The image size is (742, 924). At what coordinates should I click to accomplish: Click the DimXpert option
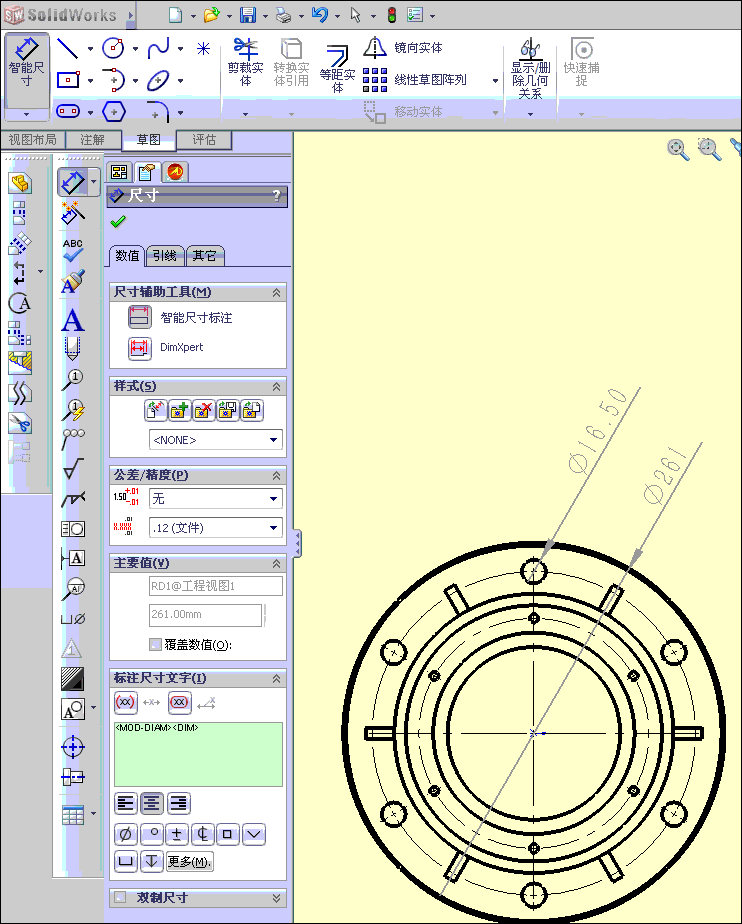166,347
